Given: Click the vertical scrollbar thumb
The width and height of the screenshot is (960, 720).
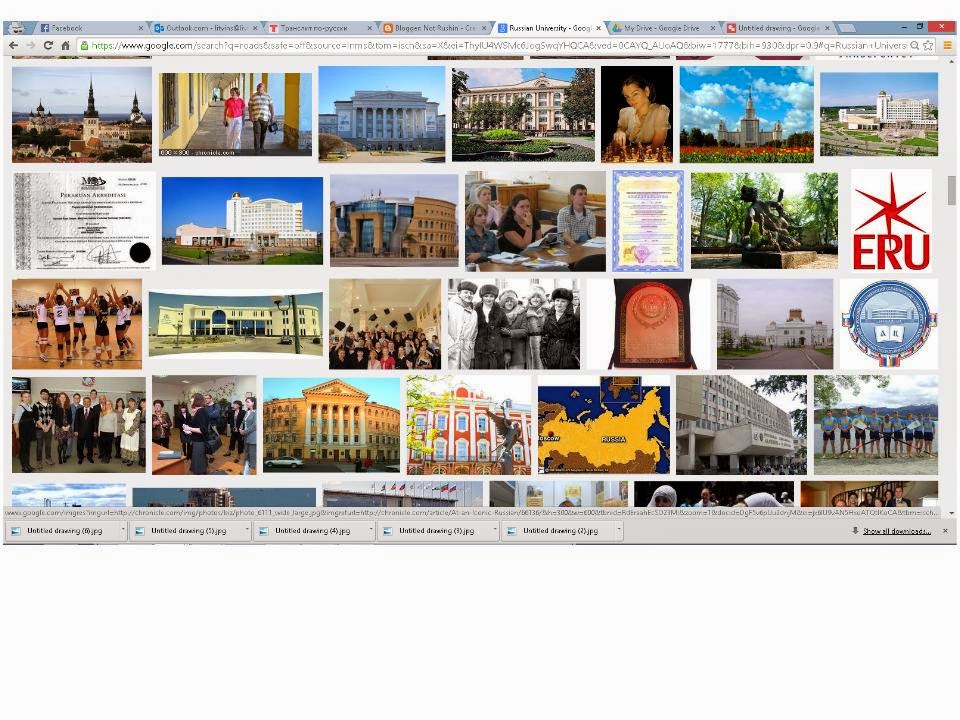Looking at the screenshot, I should [x=951, y=190].
